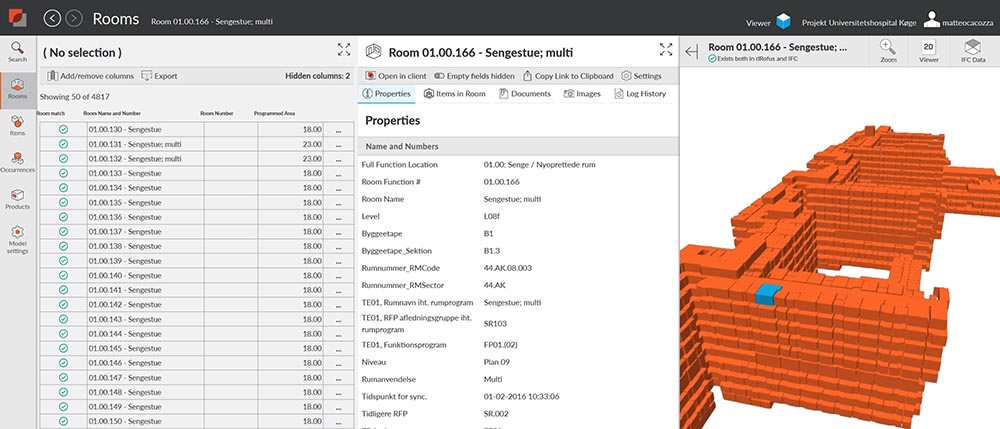Viewport: 1000px width, 429px height.
Task: Open more options for room 01.00.145
Action: [x=339, y=349]
